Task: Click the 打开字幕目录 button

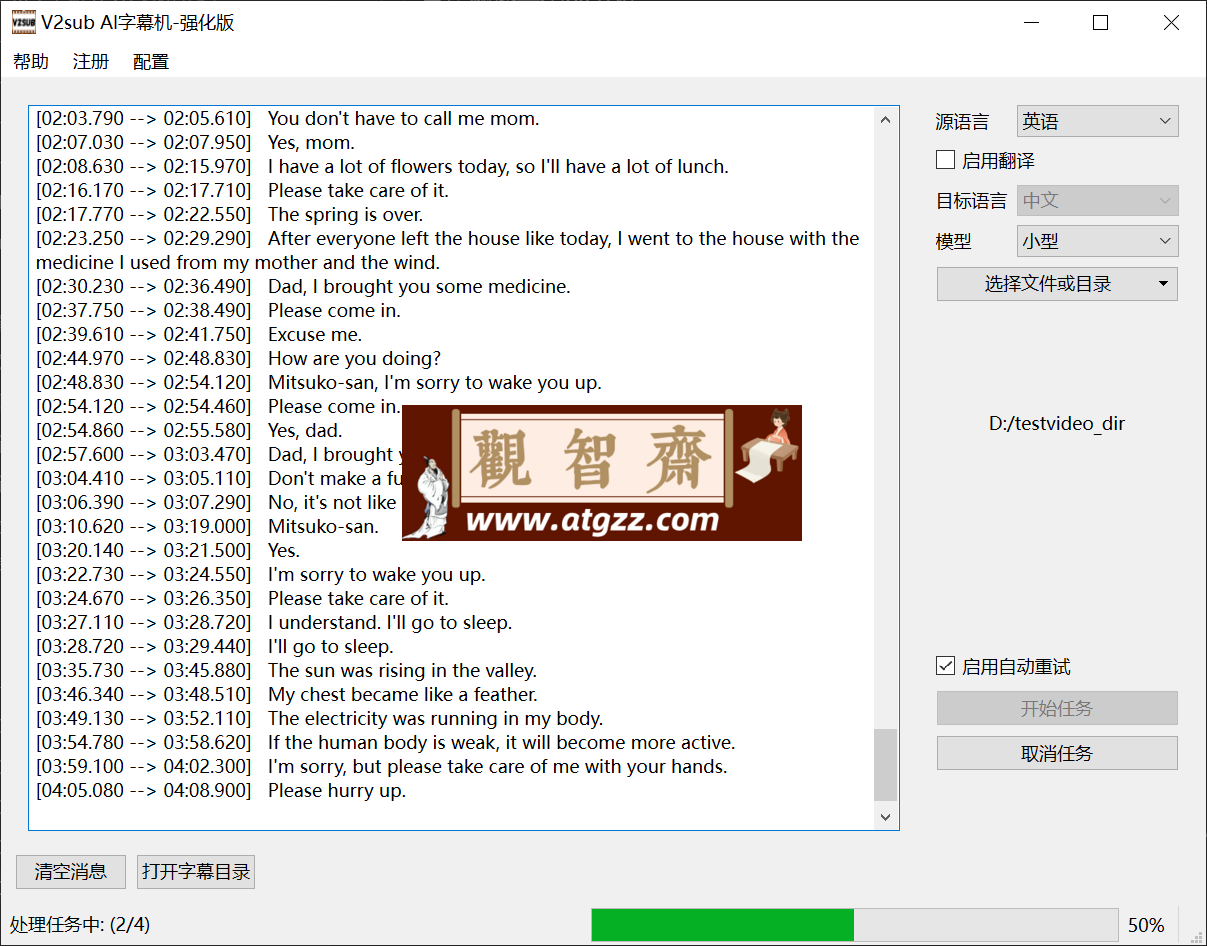Action: point(196,872)
